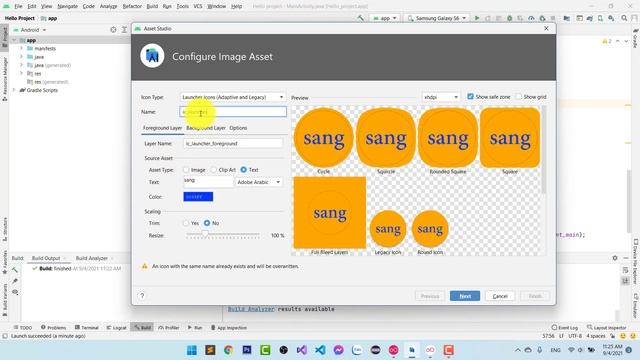Image resolution: width=640 pixels, height=360 pixels.
Task: Open the TODO tool window
Action: pos(22,327)
